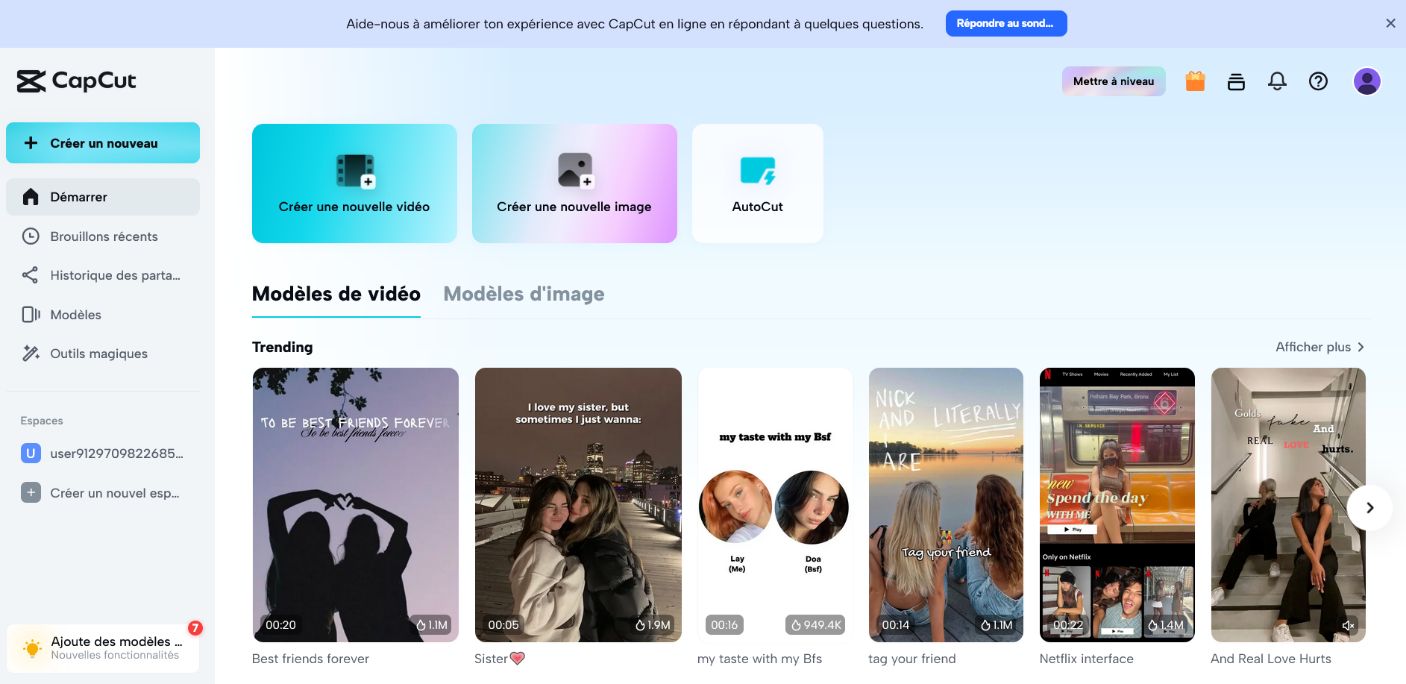The width and height of the screenshot is (1406, 684).
Task: Dismiss the survey banner with X
Action: [x=1390, y=23]
